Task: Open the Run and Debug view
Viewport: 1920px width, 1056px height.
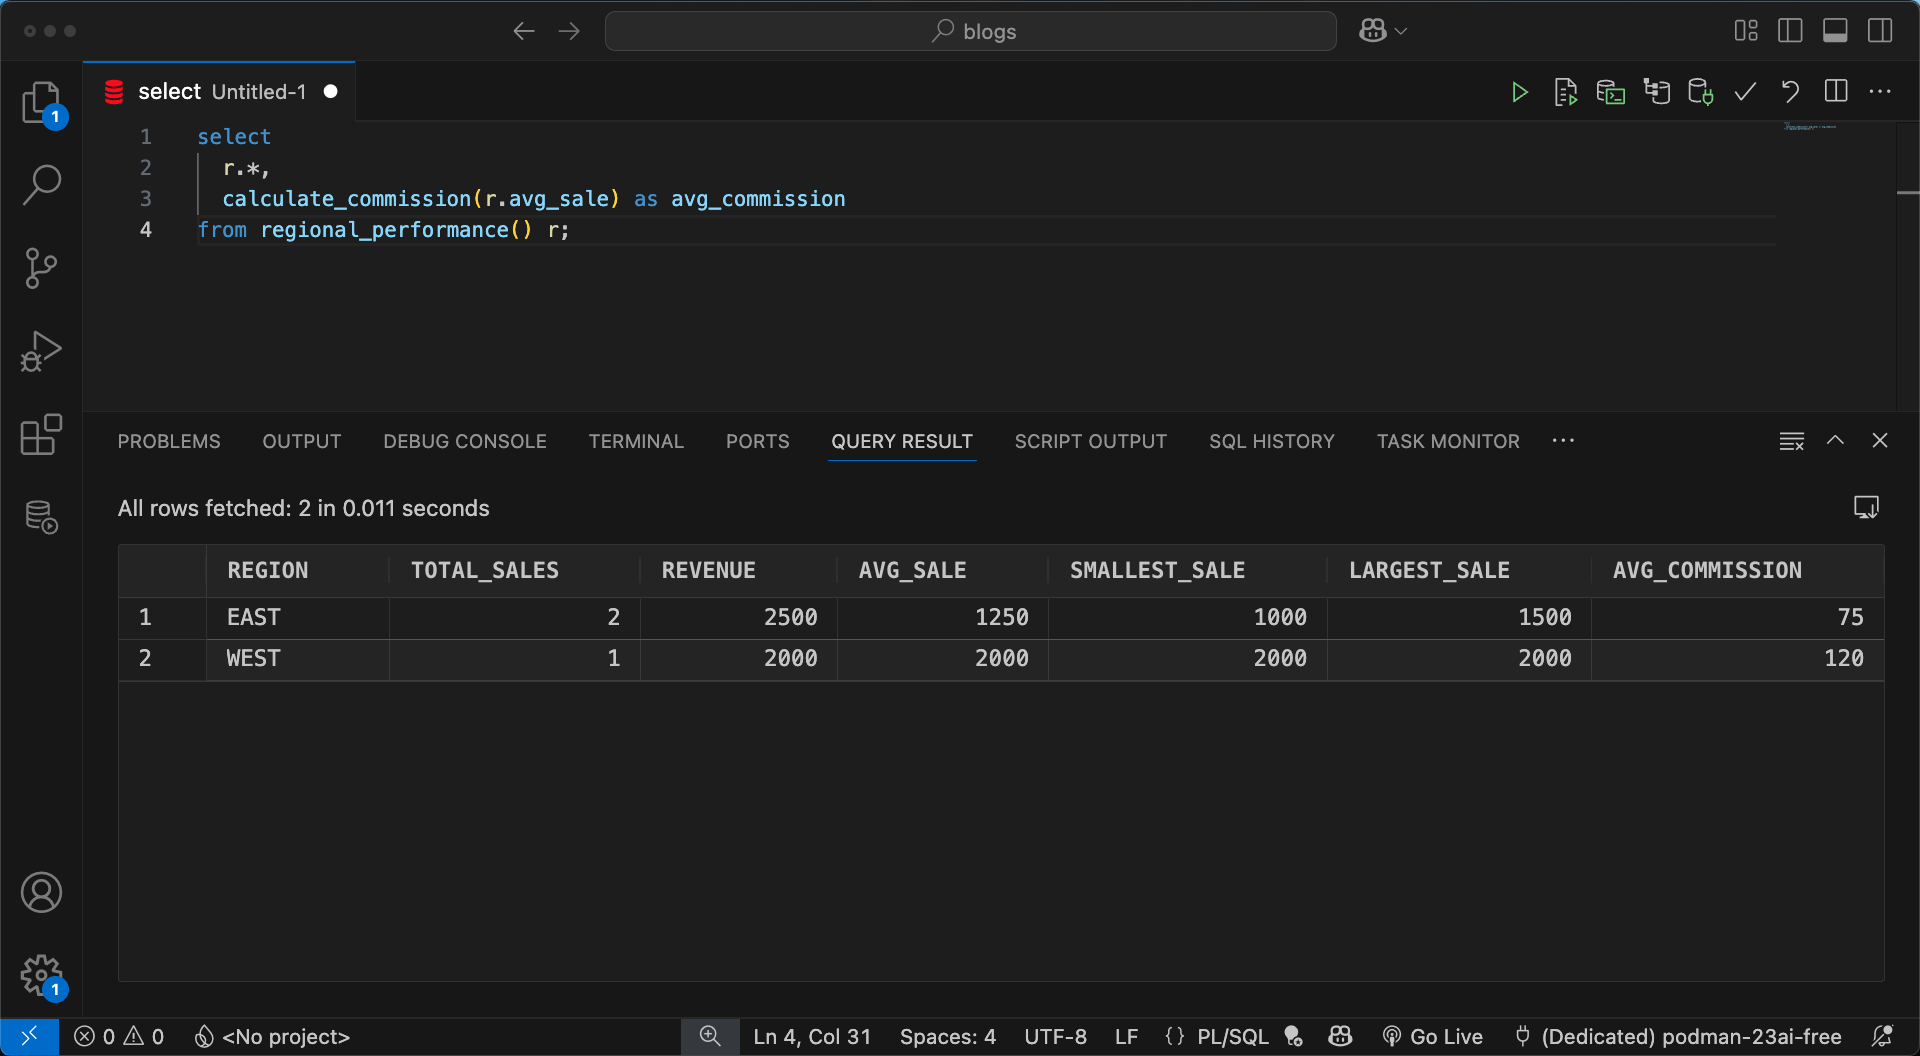Action: pos(41,351)
